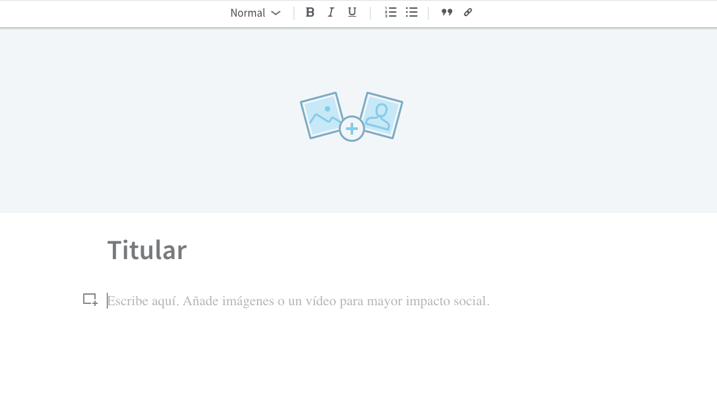Add a cover image to the article
717x397 pixels.
tap(352, 117)
